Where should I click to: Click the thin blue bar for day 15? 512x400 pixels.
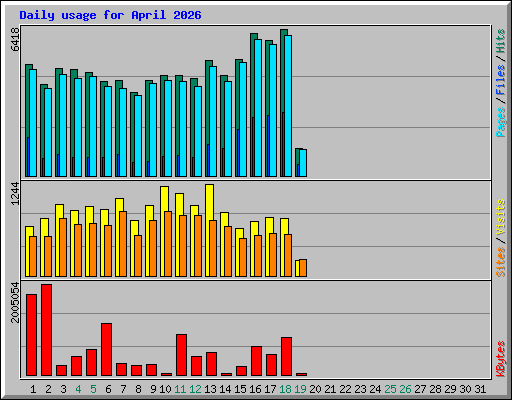pos(238,153)
